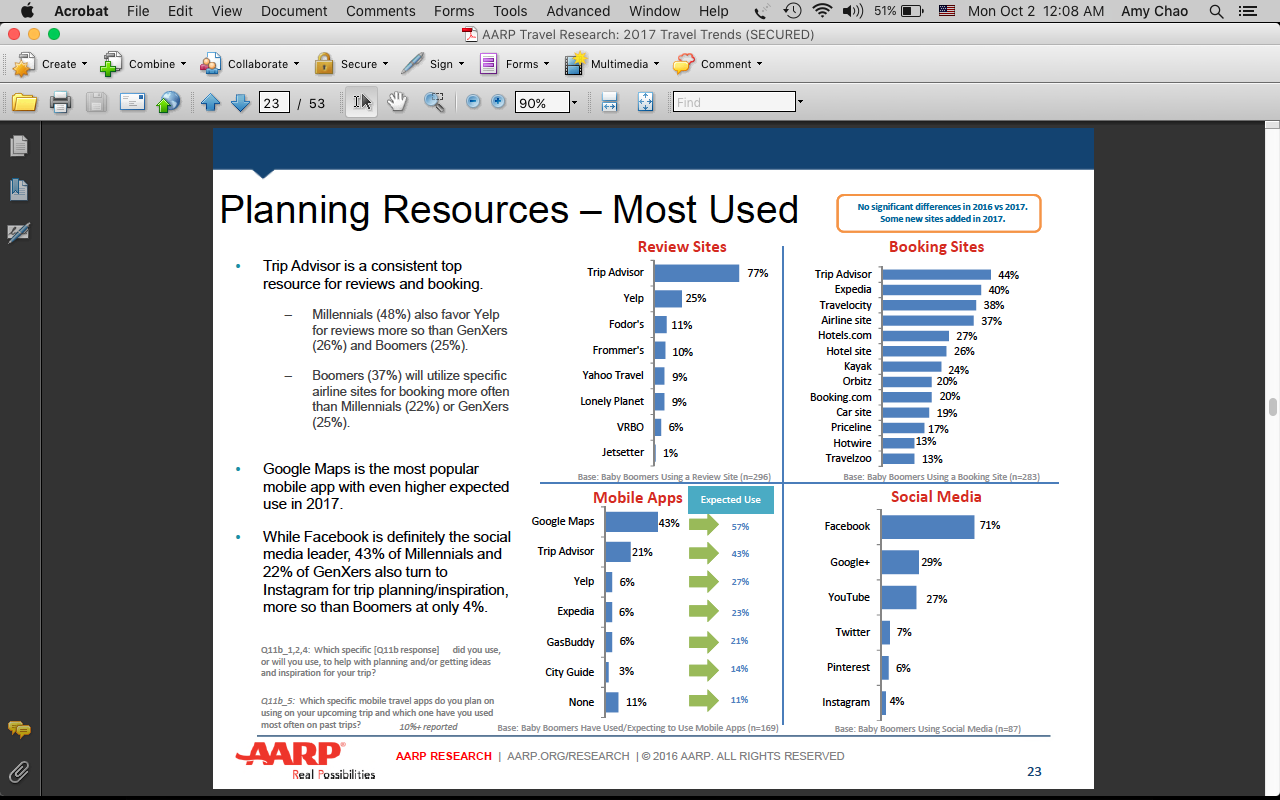The width and height of the screenshot is (1280, 800).
Task: Open the Multimedia menu
Action: point(611,64)
